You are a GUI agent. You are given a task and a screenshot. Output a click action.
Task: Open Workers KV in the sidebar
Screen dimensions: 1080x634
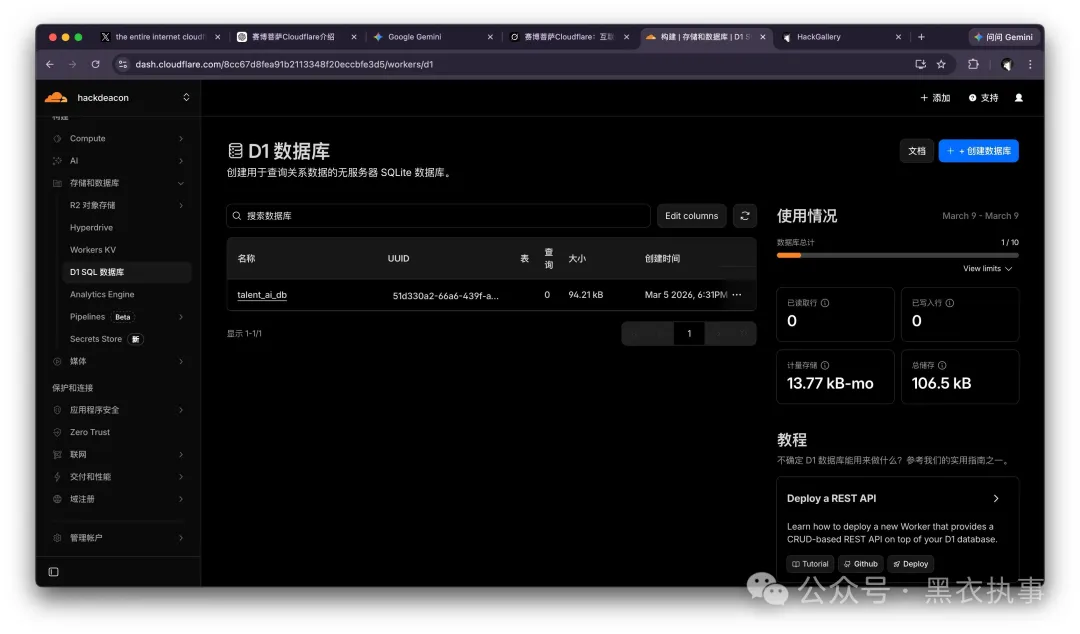tap(92, 249)
